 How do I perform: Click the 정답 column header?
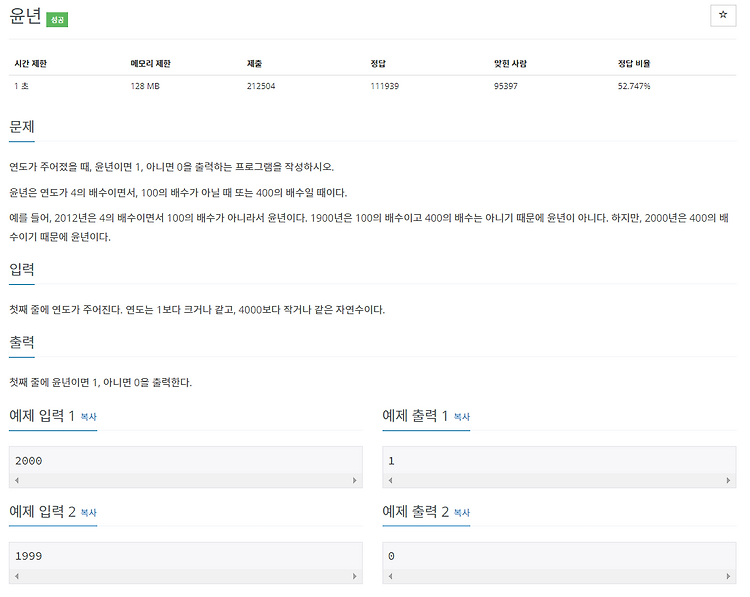(378, 64)
